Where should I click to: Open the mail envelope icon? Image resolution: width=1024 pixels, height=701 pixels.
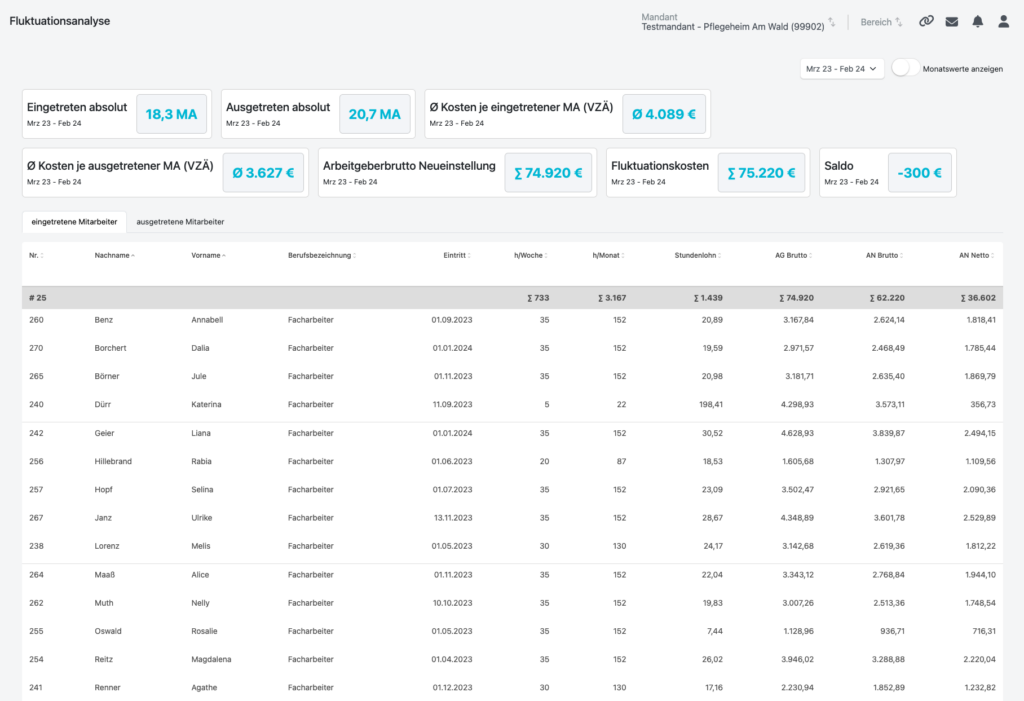click(952, 22)
